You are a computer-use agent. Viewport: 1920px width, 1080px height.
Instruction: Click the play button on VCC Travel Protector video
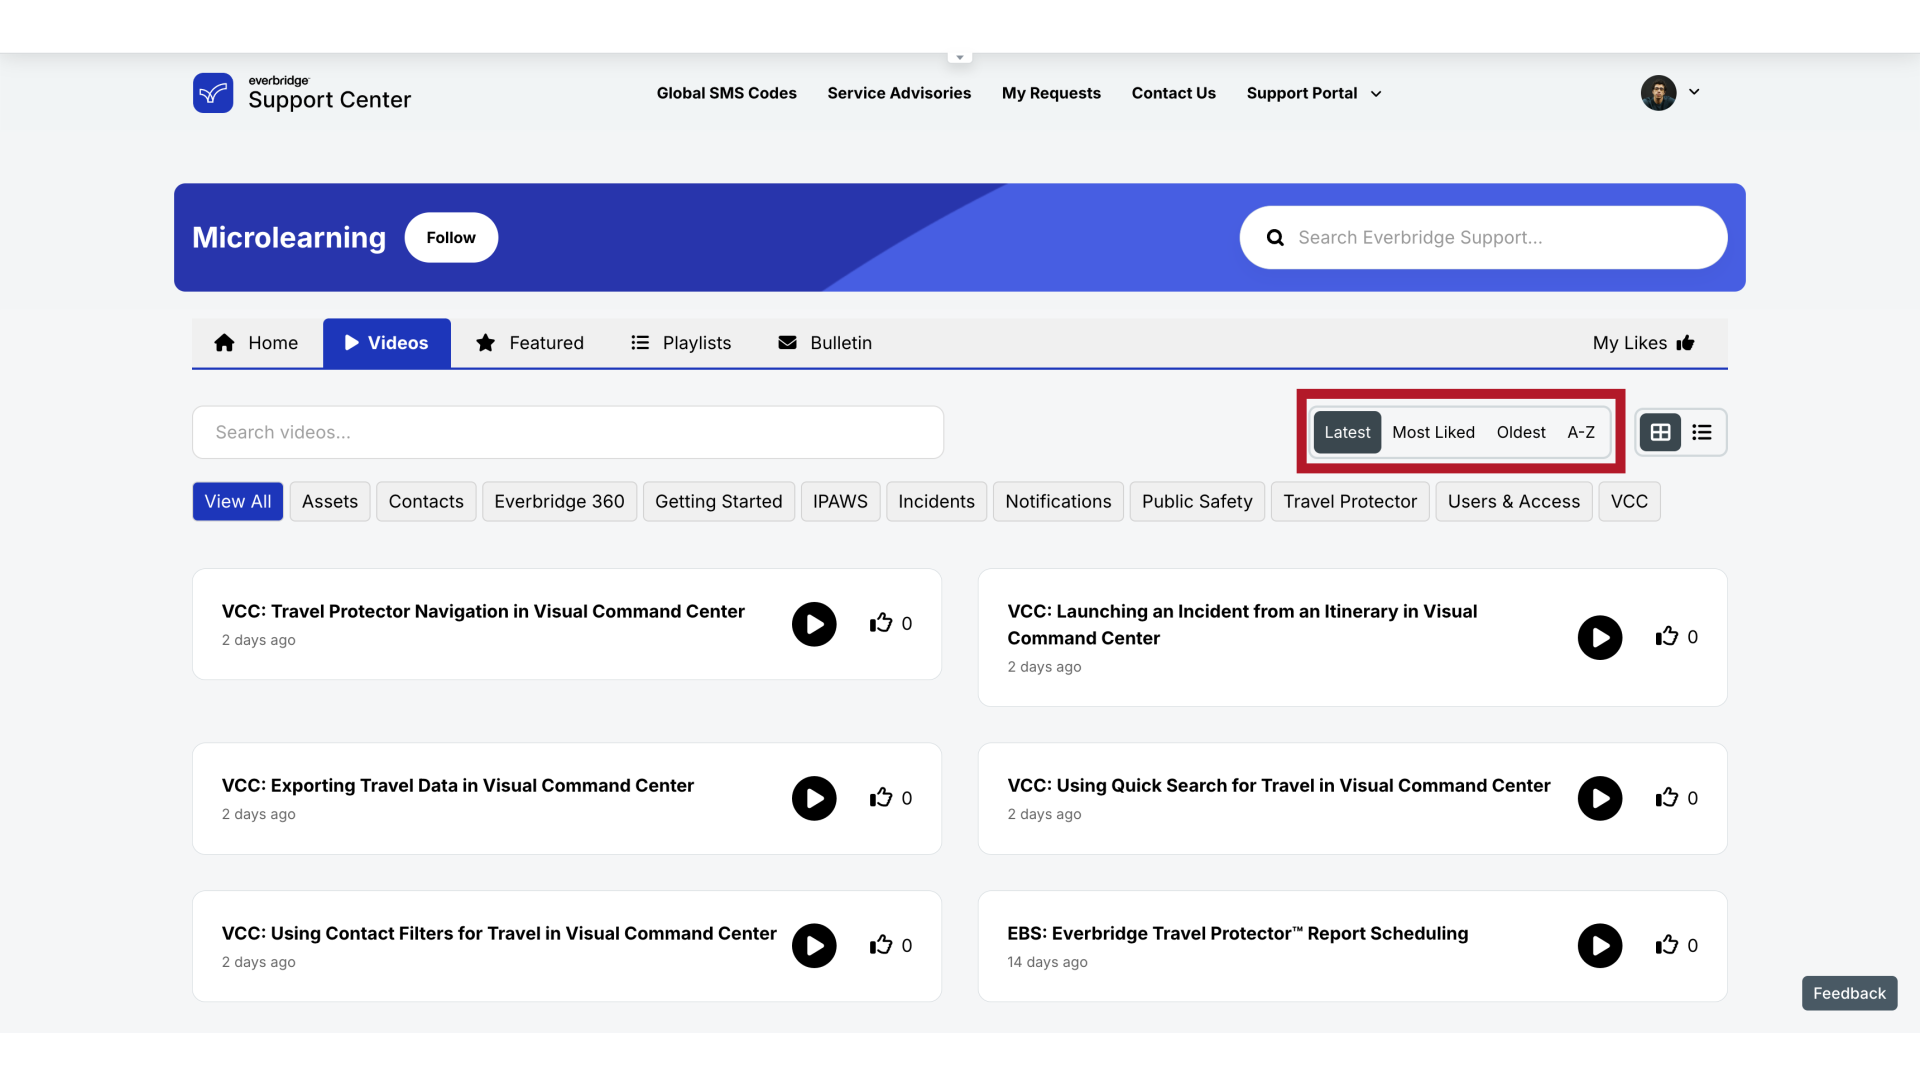coord(814,622)
